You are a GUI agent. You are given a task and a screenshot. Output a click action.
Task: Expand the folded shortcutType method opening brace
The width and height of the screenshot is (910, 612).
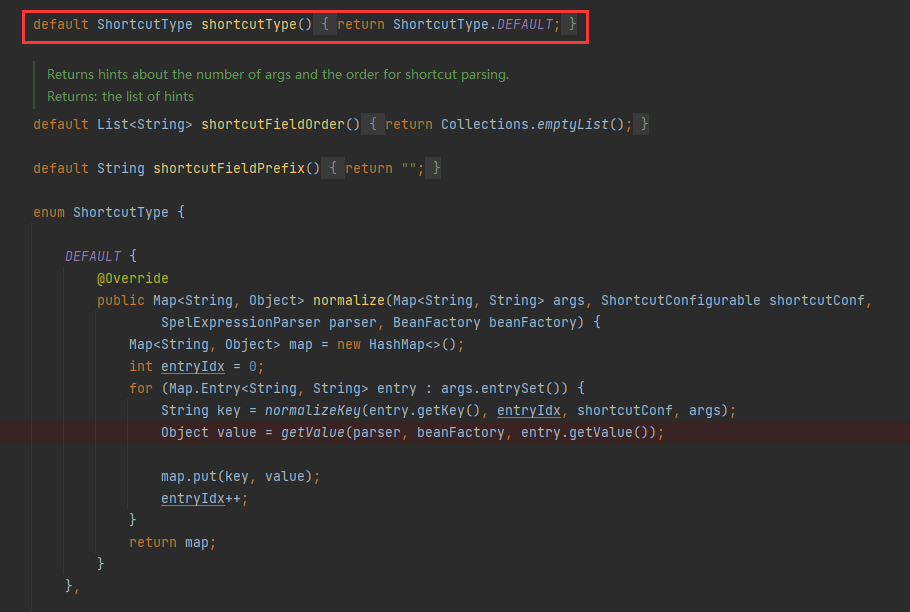(x=325, y=24)
